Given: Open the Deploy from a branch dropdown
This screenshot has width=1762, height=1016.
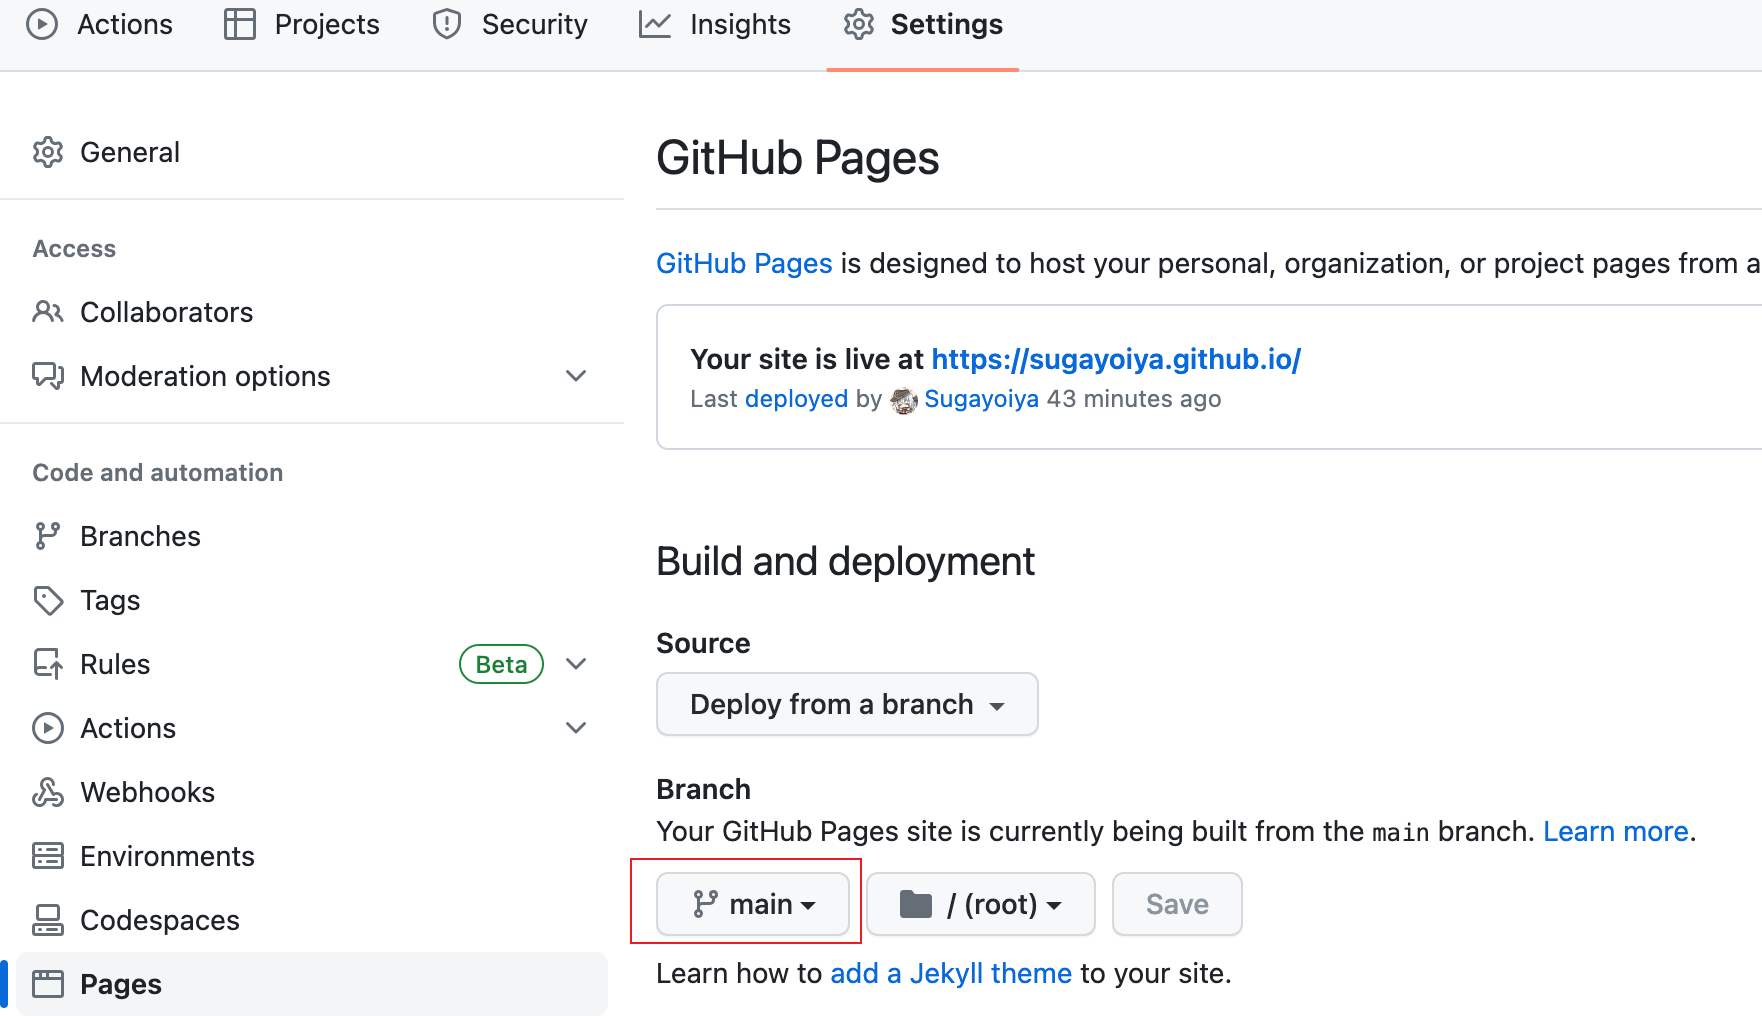Looking at the screenshot, I should pyautogui.click(x=847, y=704).
